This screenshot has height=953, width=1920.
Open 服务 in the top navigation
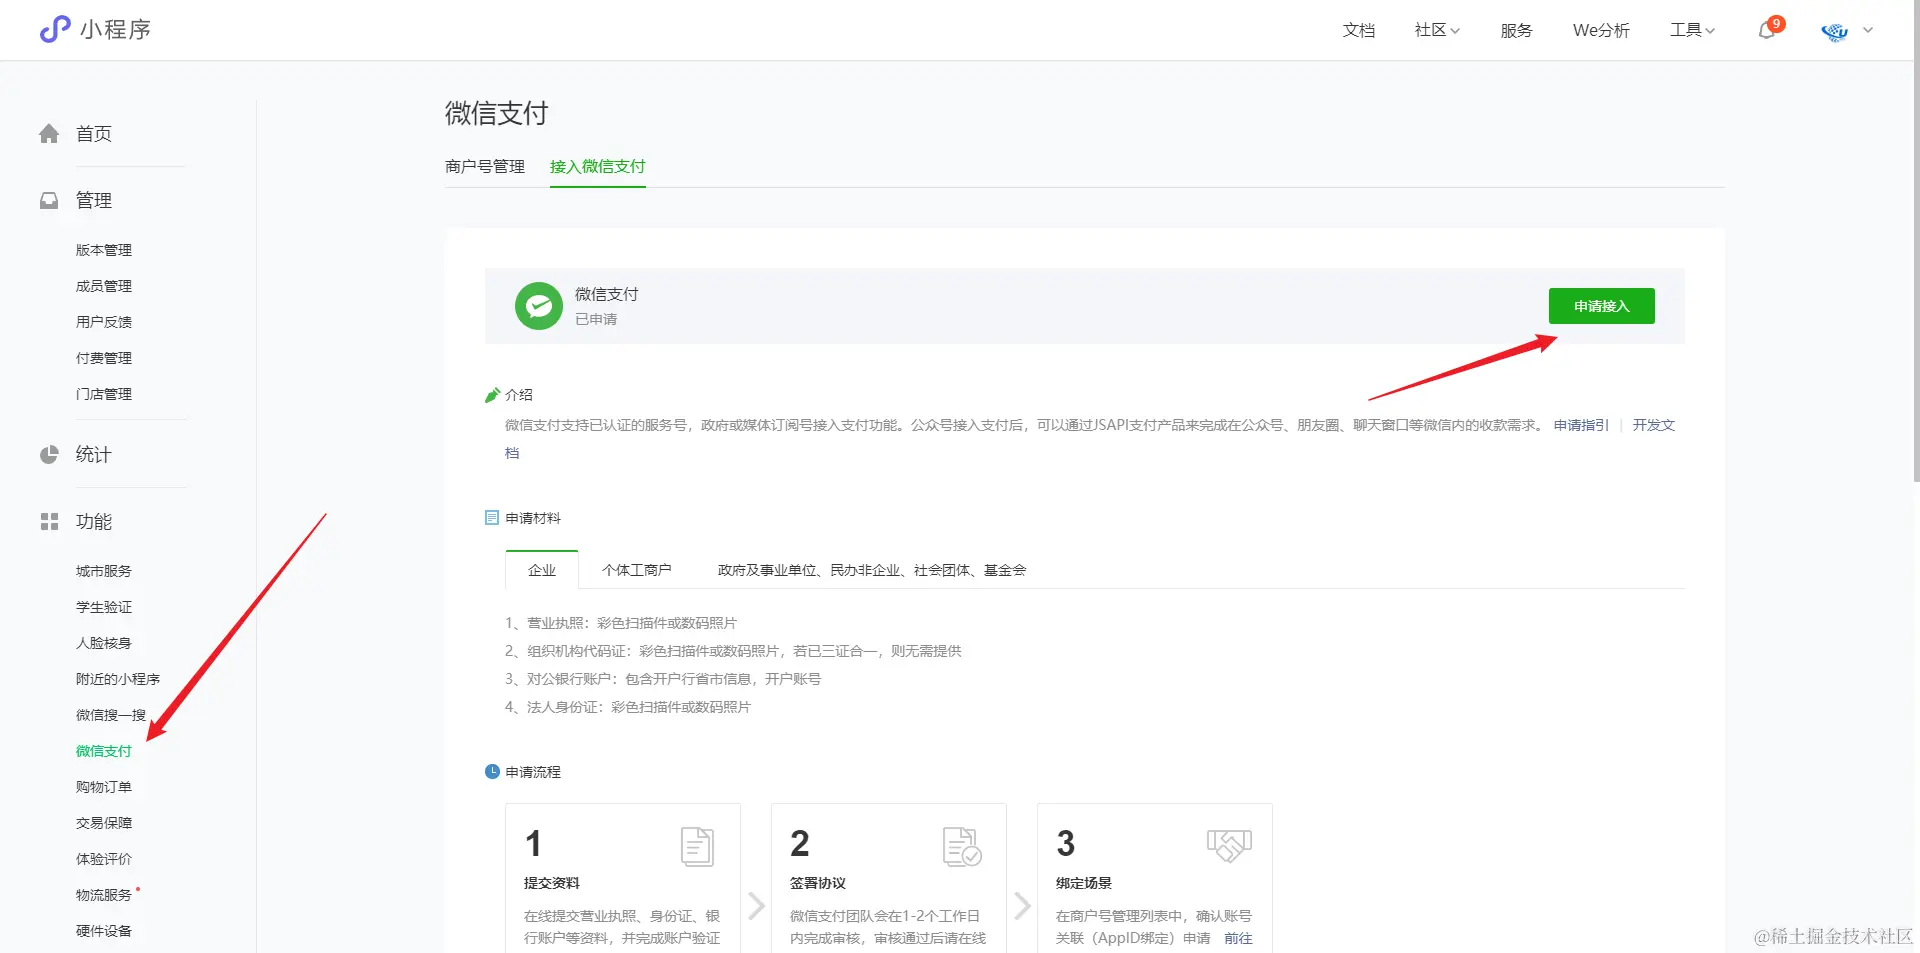[x=1517, y=30]
